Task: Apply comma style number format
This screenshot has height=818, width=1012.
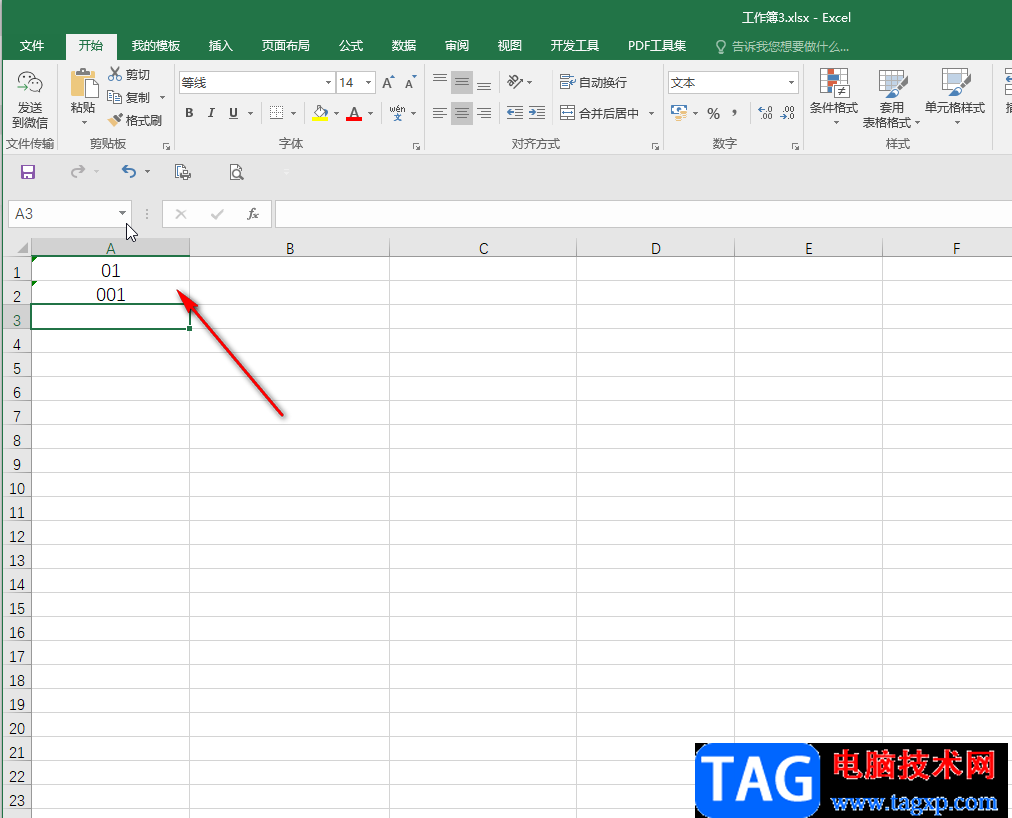Action: click(x=734, y=114)
